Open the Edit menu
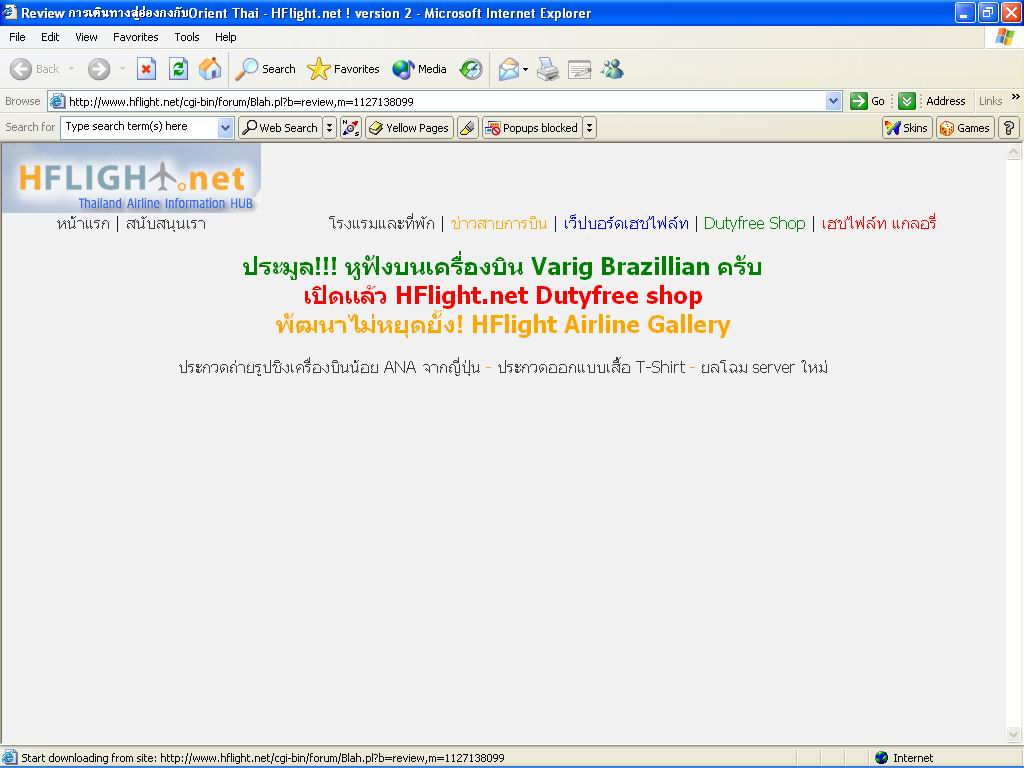Screen dimensions: 1024x768 click(x=50, y=37)
